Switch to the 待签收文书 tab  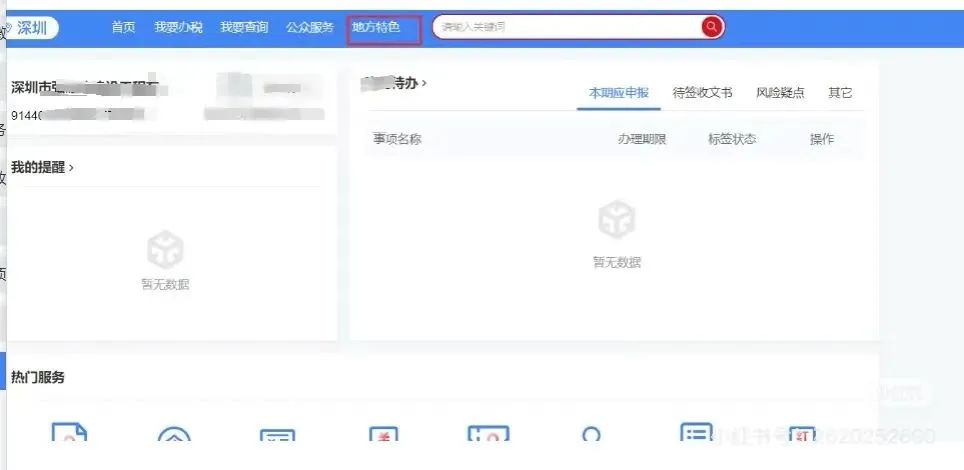click(x=702, y=93)
